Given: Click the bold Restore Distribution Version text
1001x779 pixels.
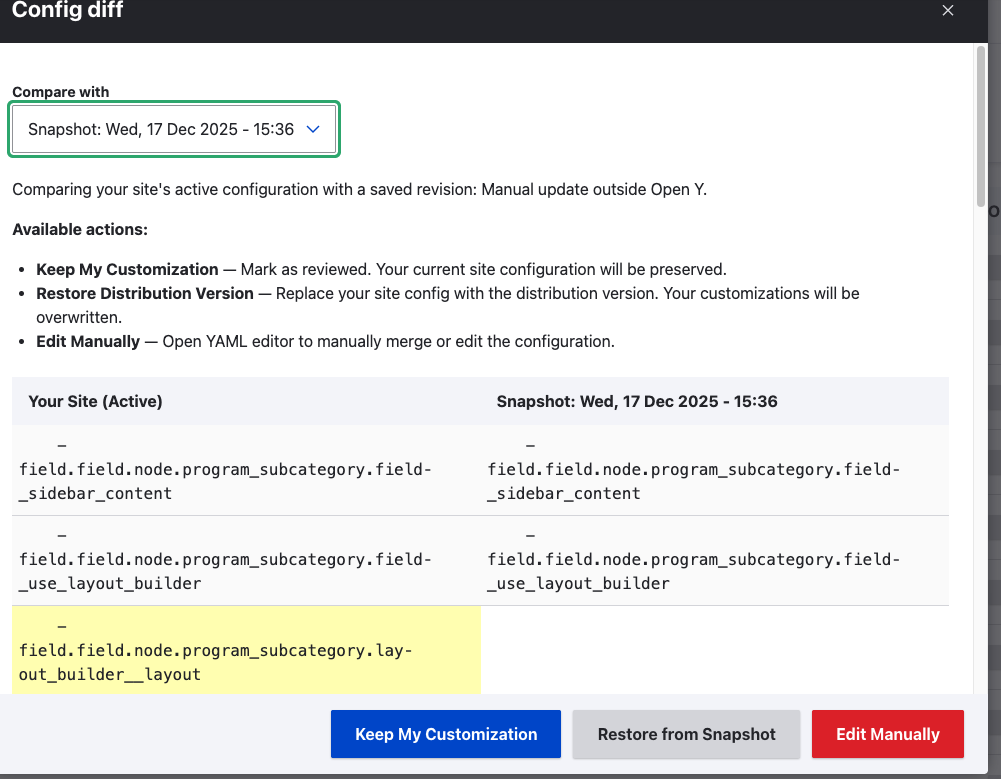Looking at the screenshot, I should (145, 294).
